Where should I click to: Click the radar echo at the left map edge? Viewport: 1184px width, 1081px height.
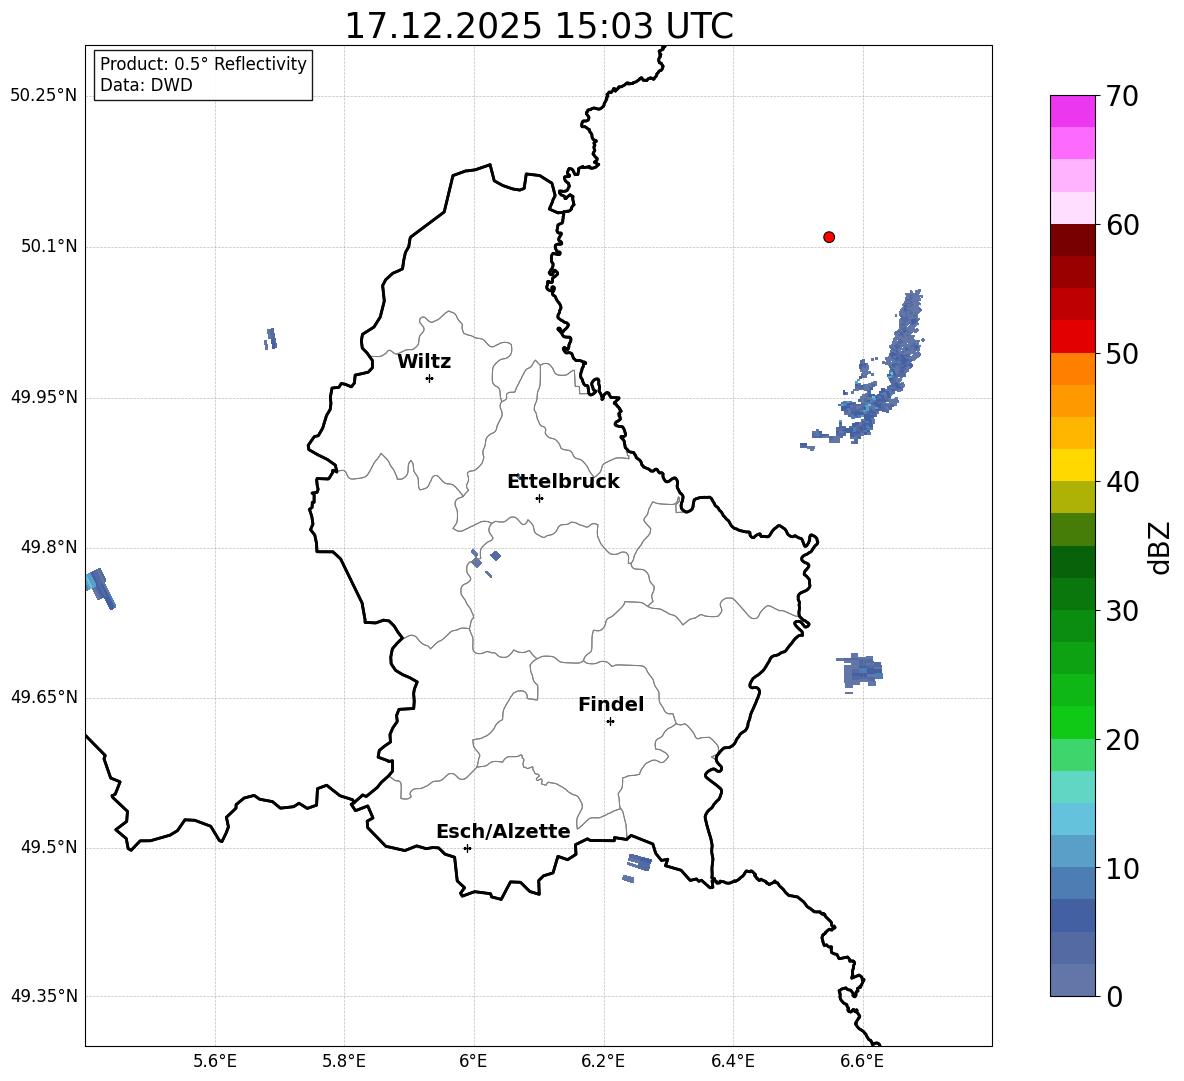(x=100, y=588)
